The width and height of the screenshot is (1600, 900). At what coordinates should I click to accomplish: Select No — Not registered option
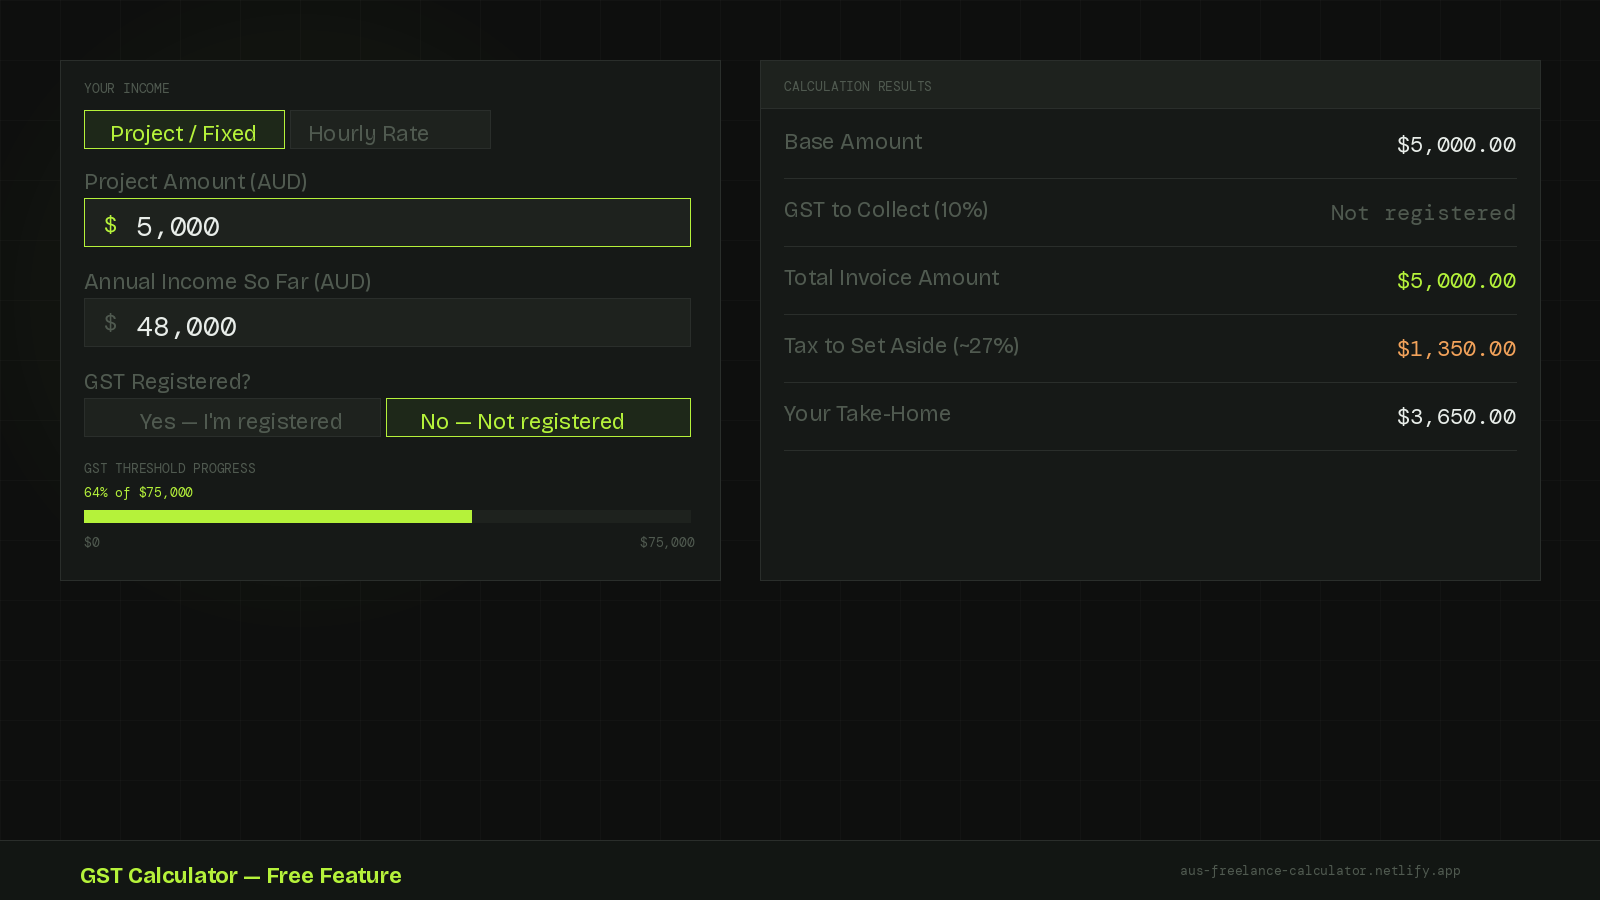click(537, 421)
